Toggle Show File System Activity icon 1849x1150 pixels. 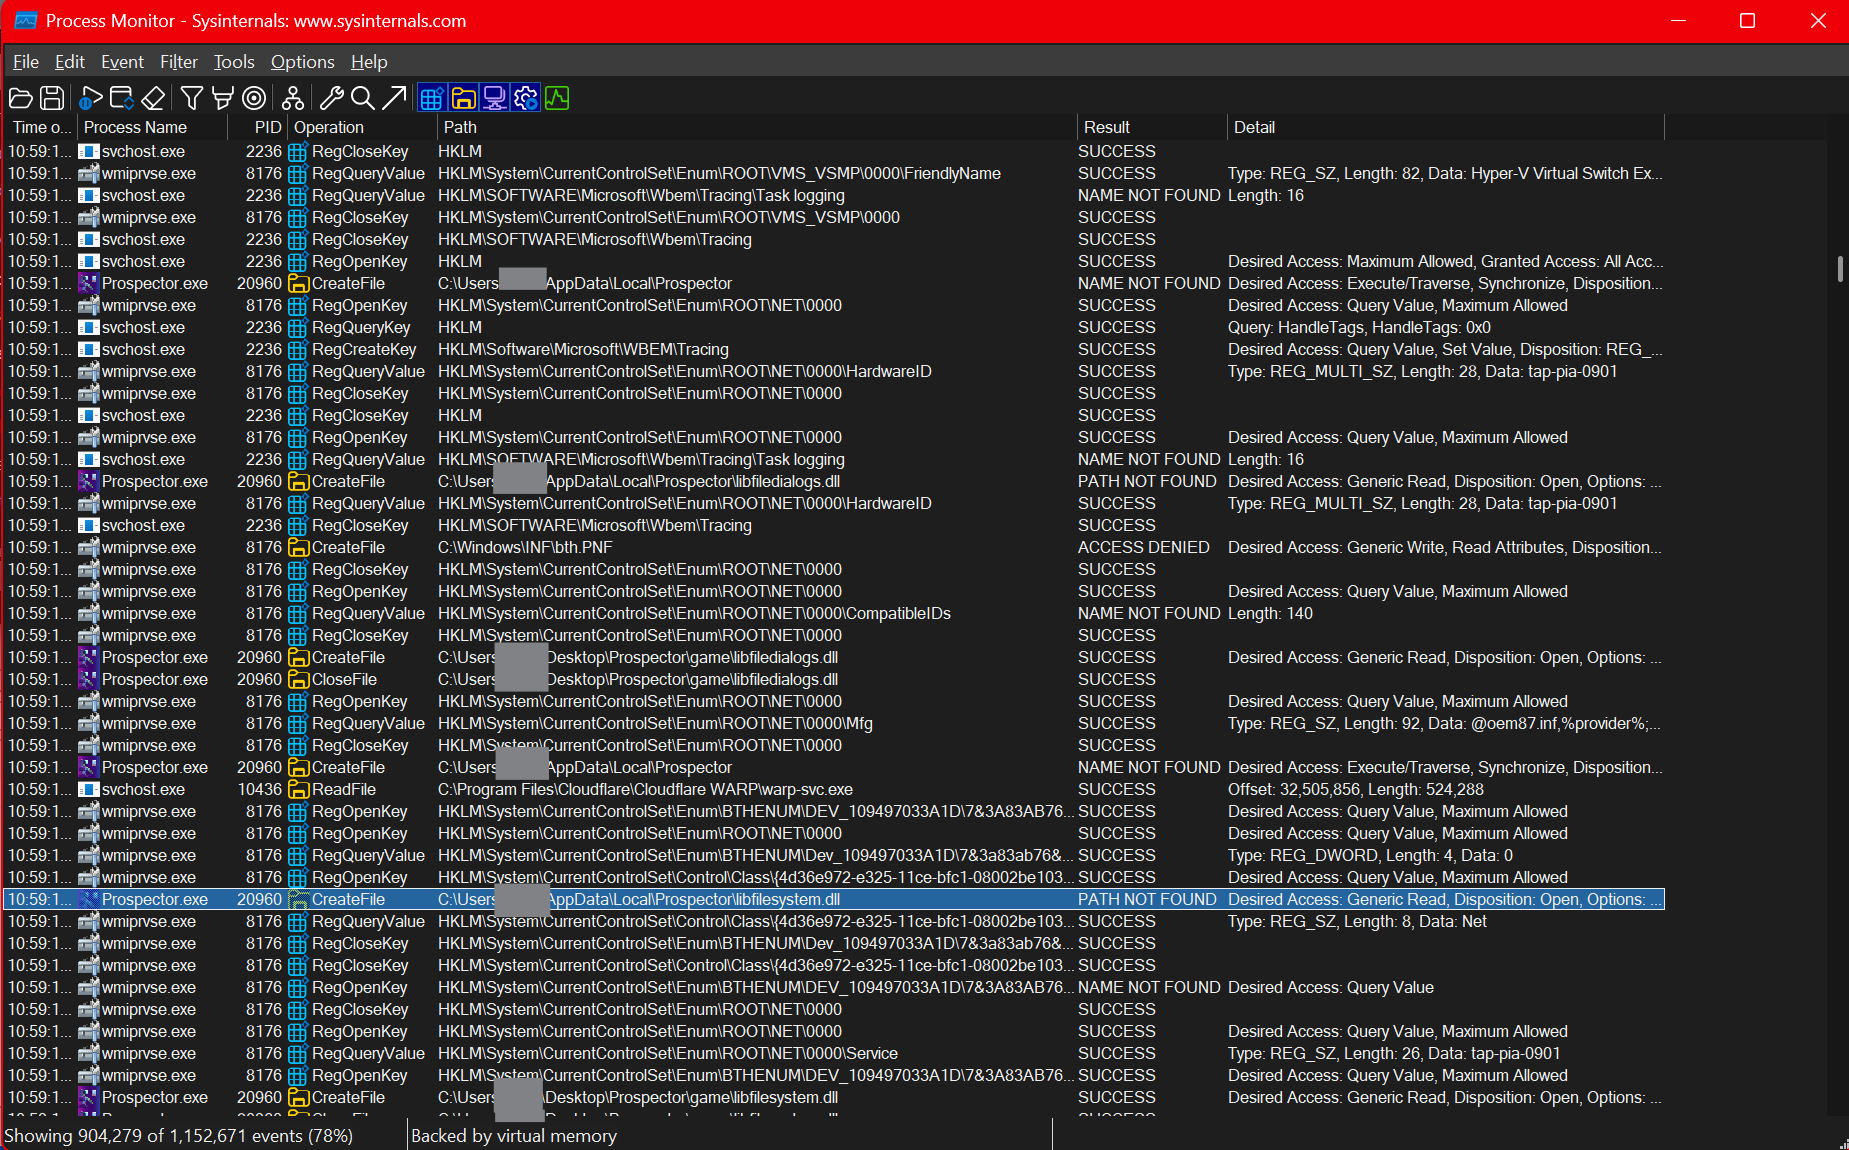coord(463,98)
